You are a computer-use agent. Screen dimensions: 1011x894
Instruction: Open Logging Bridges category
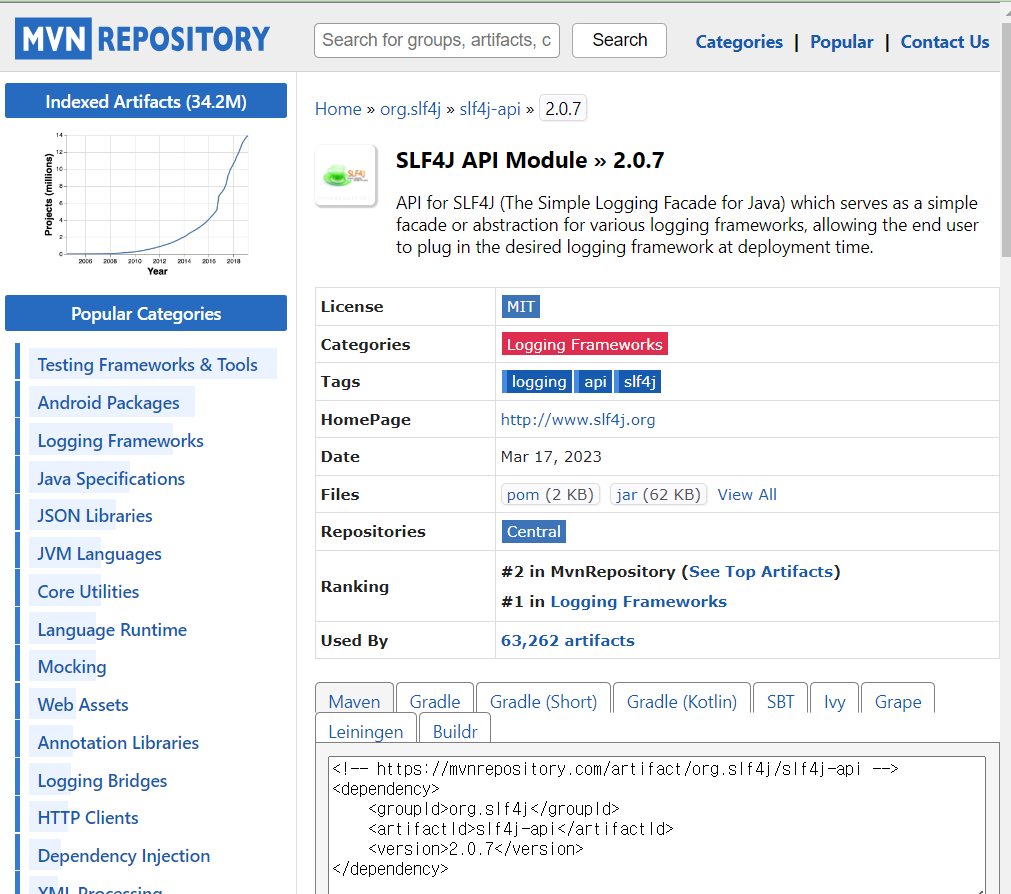tap(102, 781)
